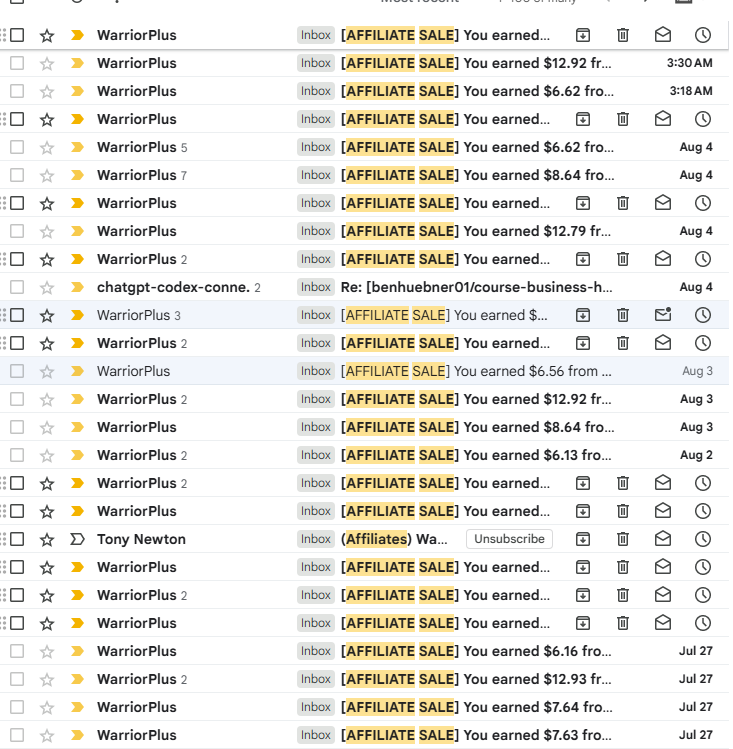This screenshot has width=733, height=749.
Task: Open the 'Re: [benhuebner01/course-business-h...' email
Action: 476,287
